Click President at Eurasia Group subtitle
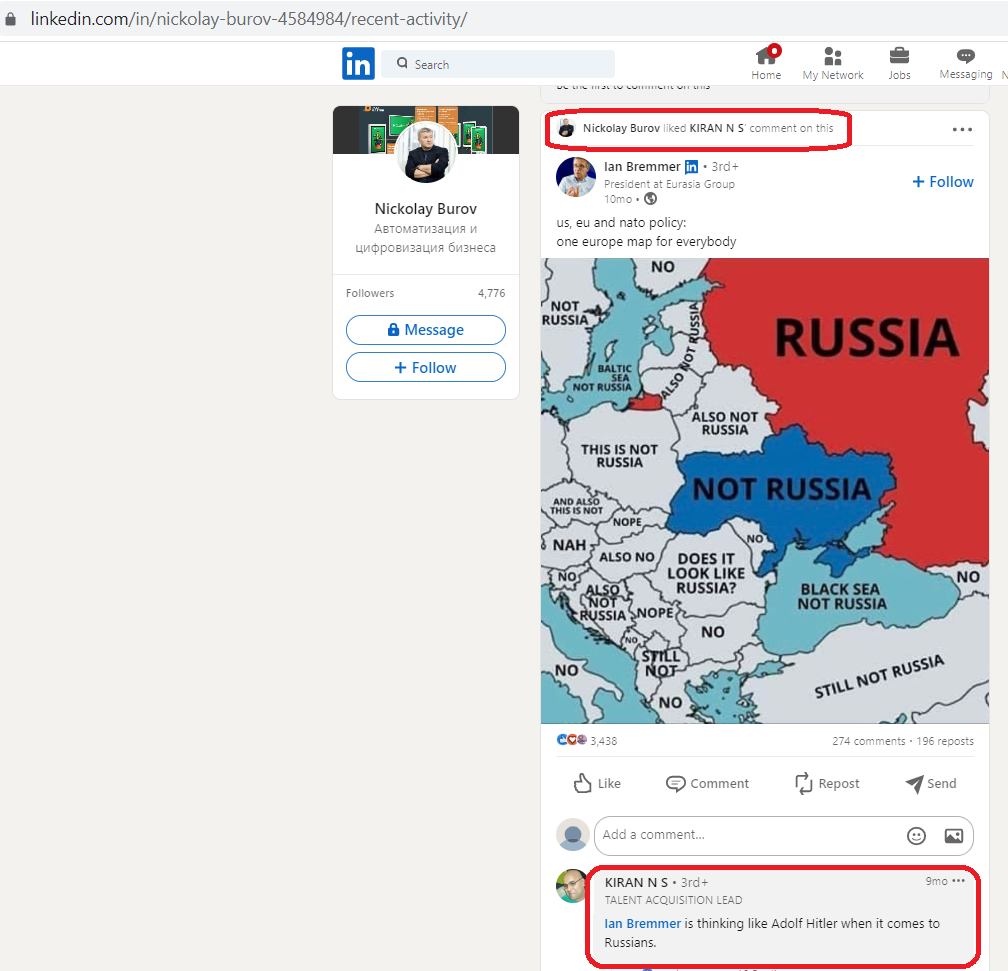The width and height of the screenshot is (1008, 971). pos(669,184)
